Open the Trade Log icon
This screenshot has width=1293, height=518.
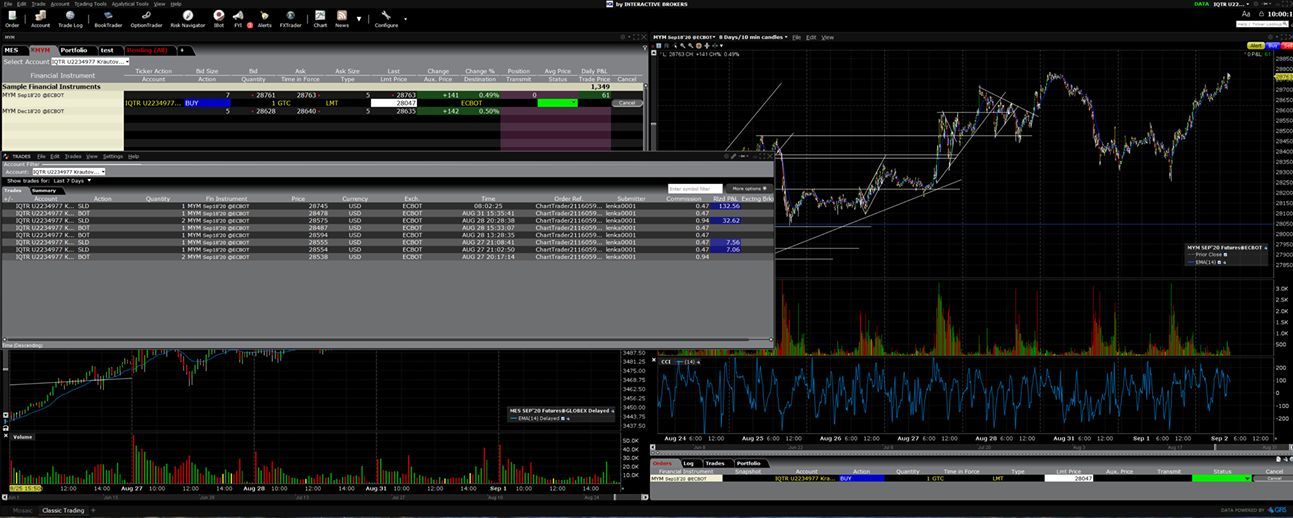70,19
